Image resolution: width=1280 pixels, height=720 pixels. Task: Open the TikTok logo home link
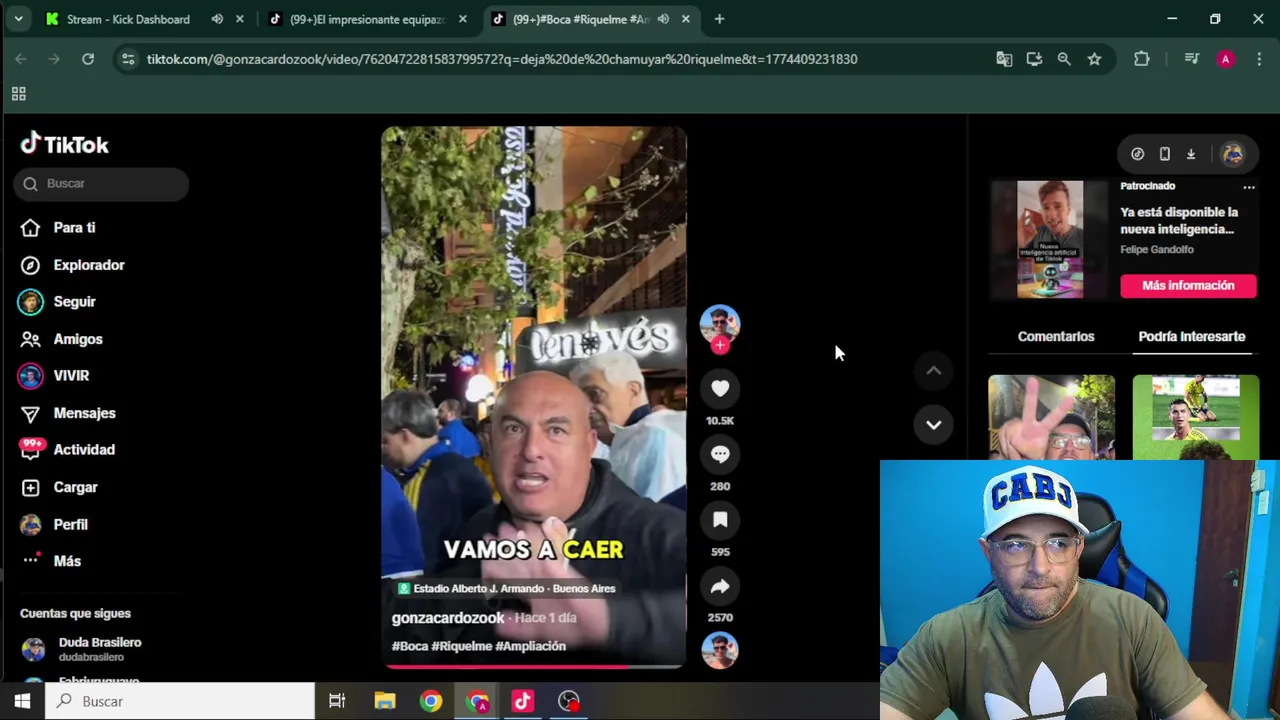tap(65, 145)
